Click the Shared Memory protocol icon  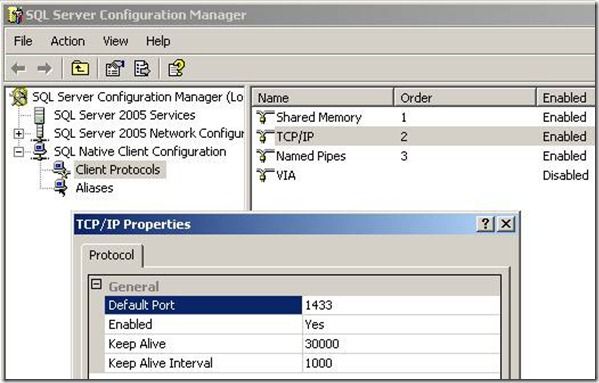[x=264, y=117]
